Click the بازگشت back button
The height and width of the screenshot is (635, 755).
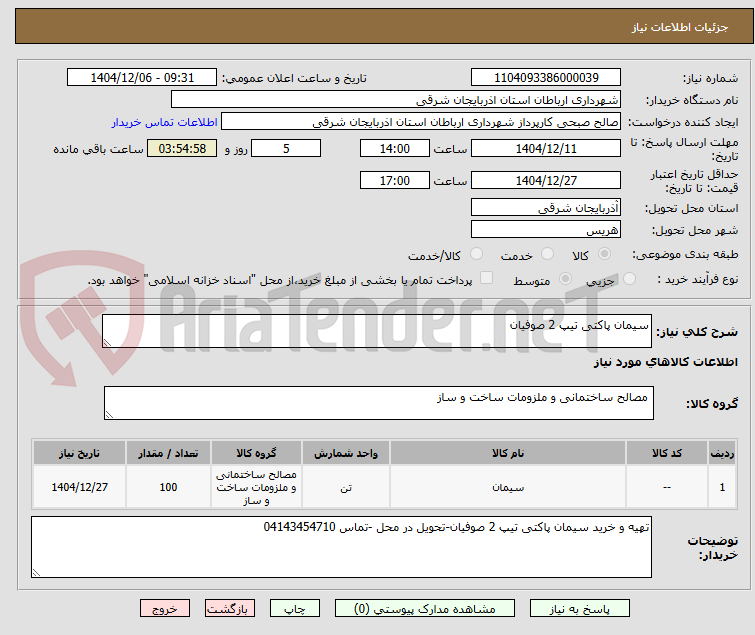pos(230,609)
